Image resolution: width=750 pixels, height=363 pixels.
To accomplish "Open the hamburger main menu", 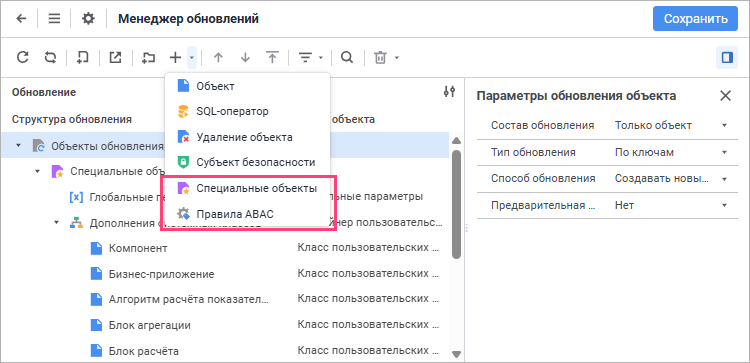I will (54, 19).
